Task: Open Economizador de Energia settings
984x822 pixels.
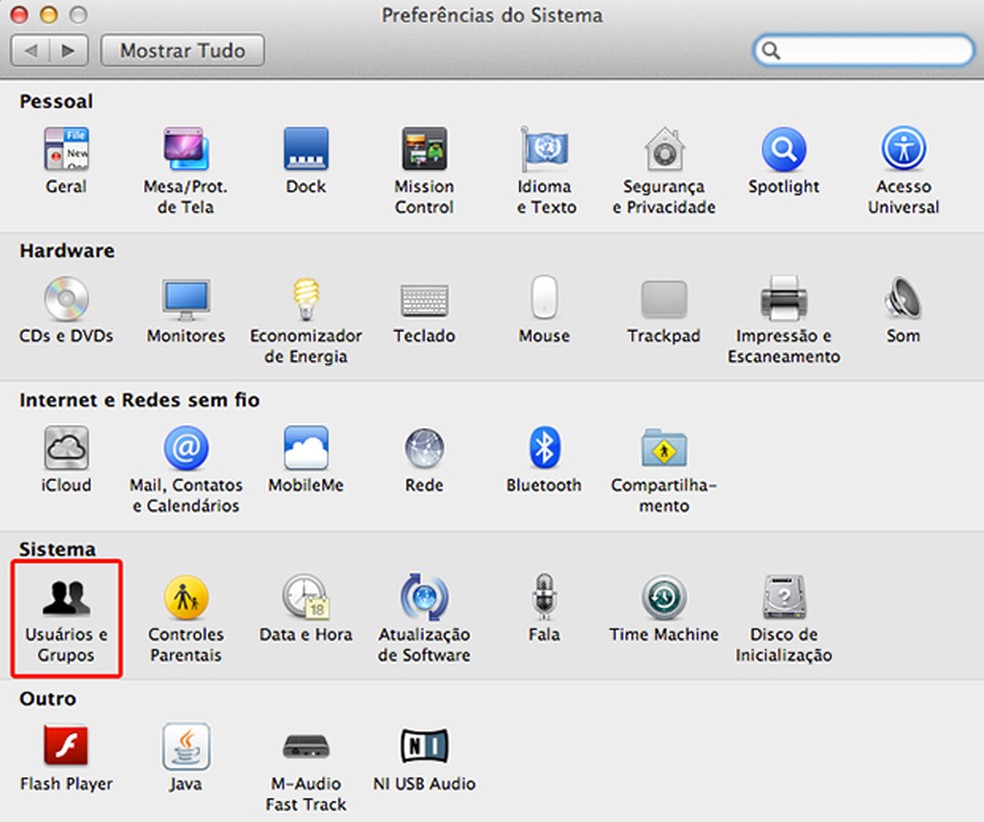Action: [306, 300]
